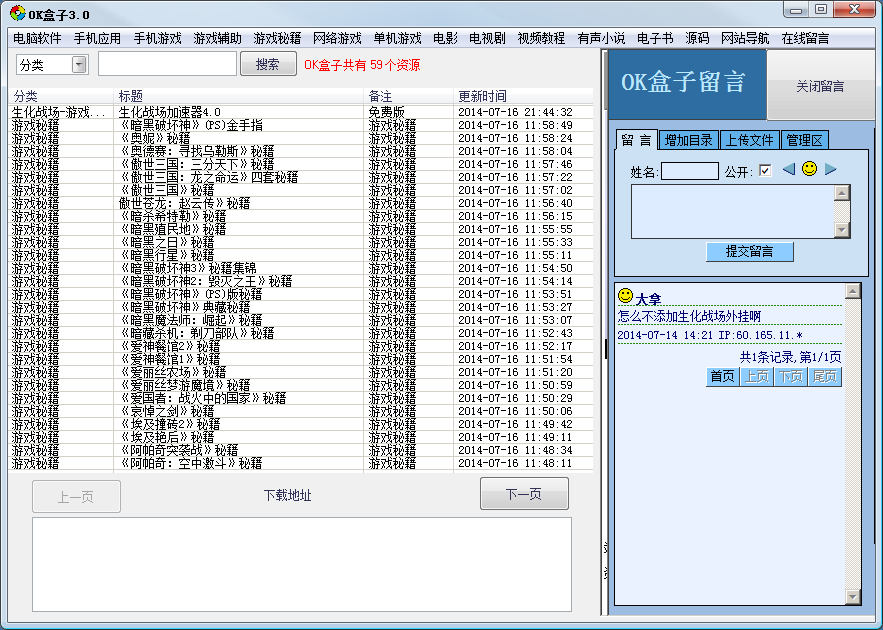Click the right blue arrow beside the smiley
Screen dimensions: 883x630
tap(830, 170)
